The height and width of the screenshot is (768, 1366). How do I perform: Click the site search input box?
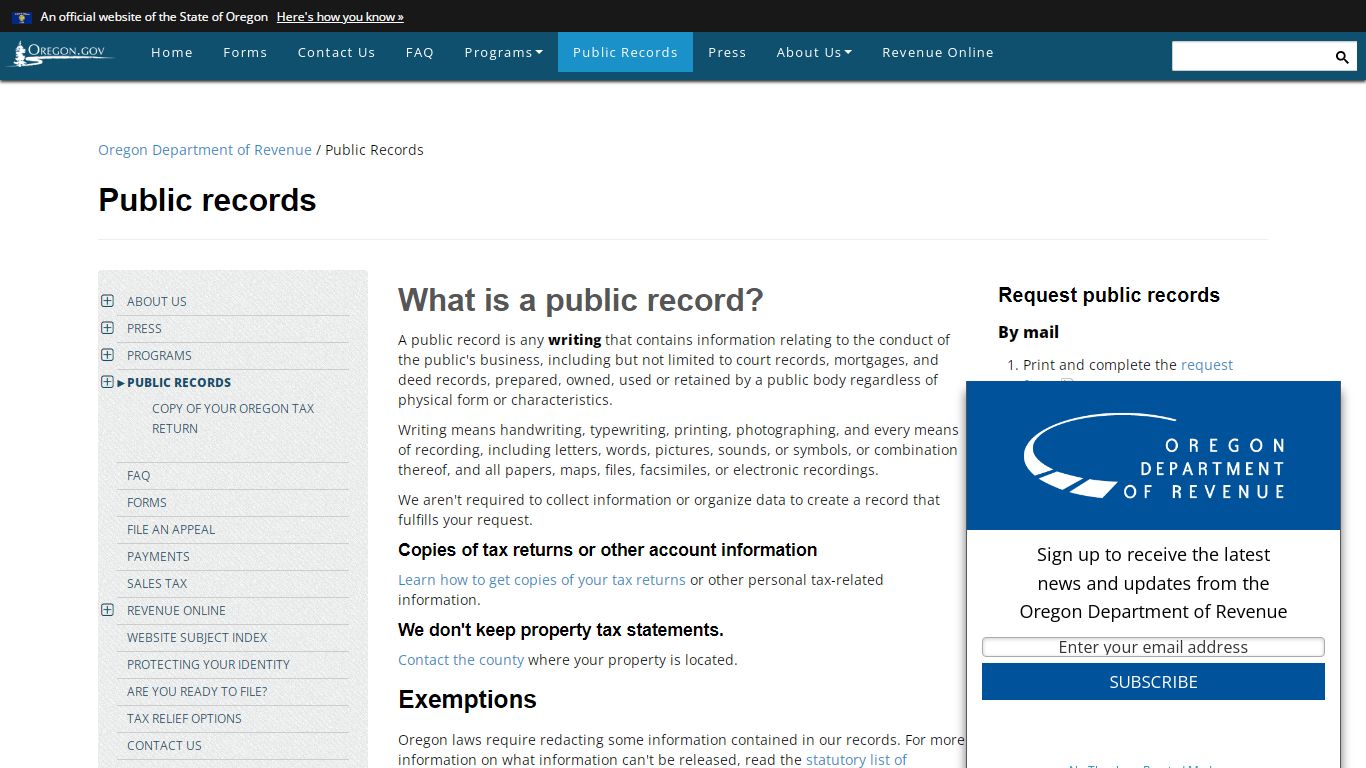(1251, 56)
